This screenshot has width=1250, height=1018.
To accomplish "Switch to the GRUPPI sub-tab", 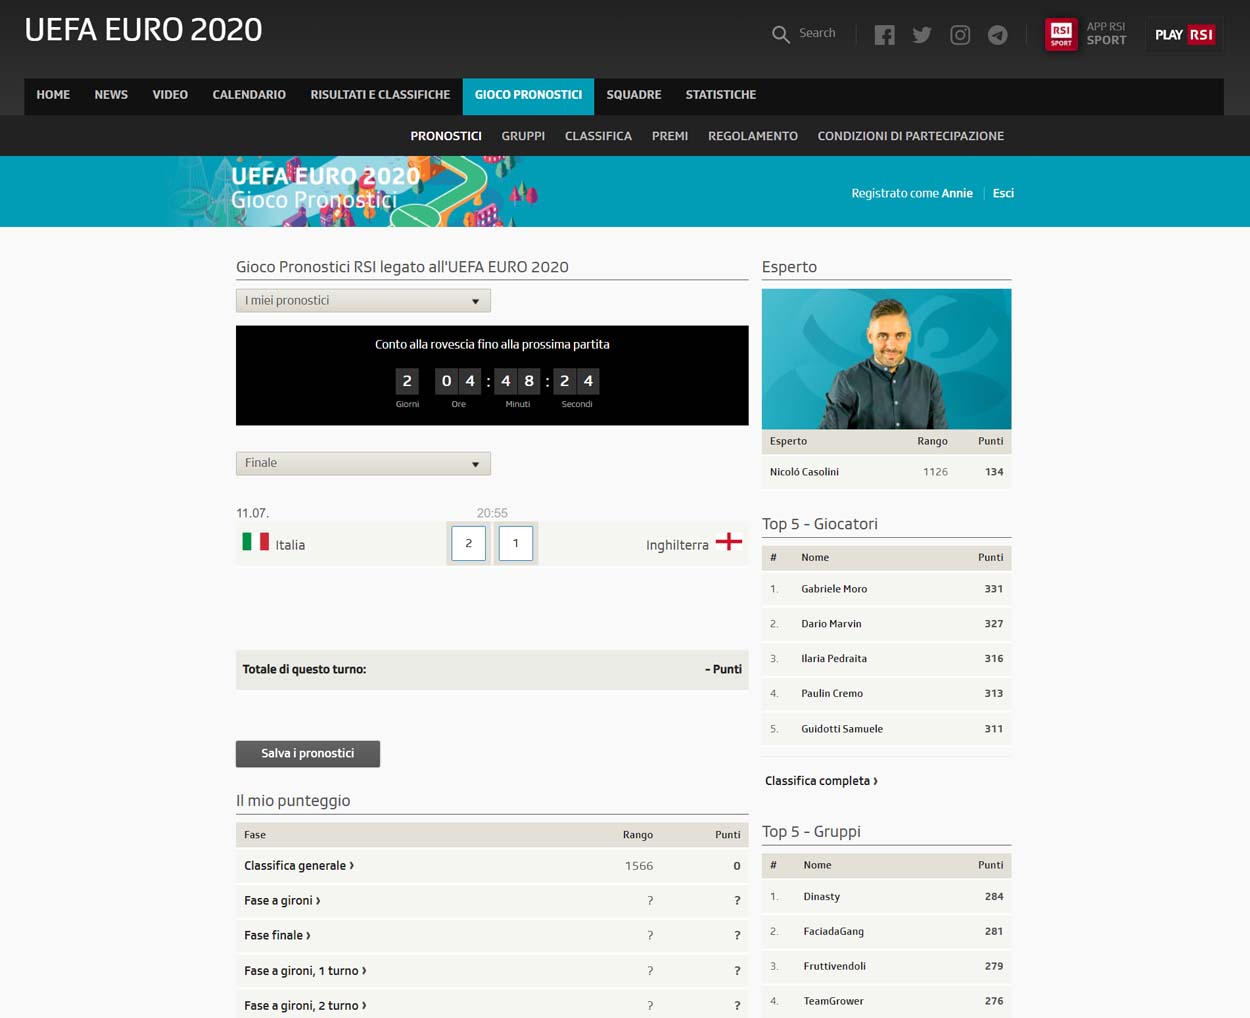I will point(523,136).
